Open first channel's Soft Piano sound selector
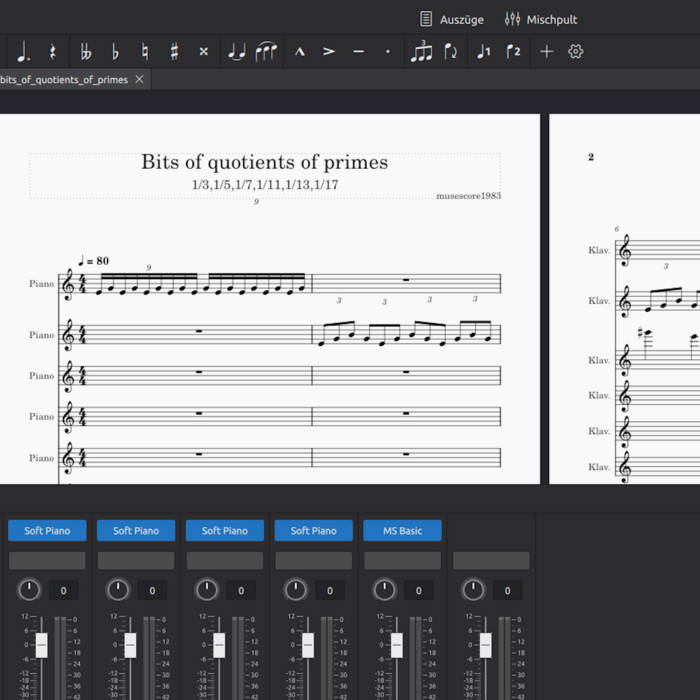This screenshot has width=700, height=700. coord(47,531)
